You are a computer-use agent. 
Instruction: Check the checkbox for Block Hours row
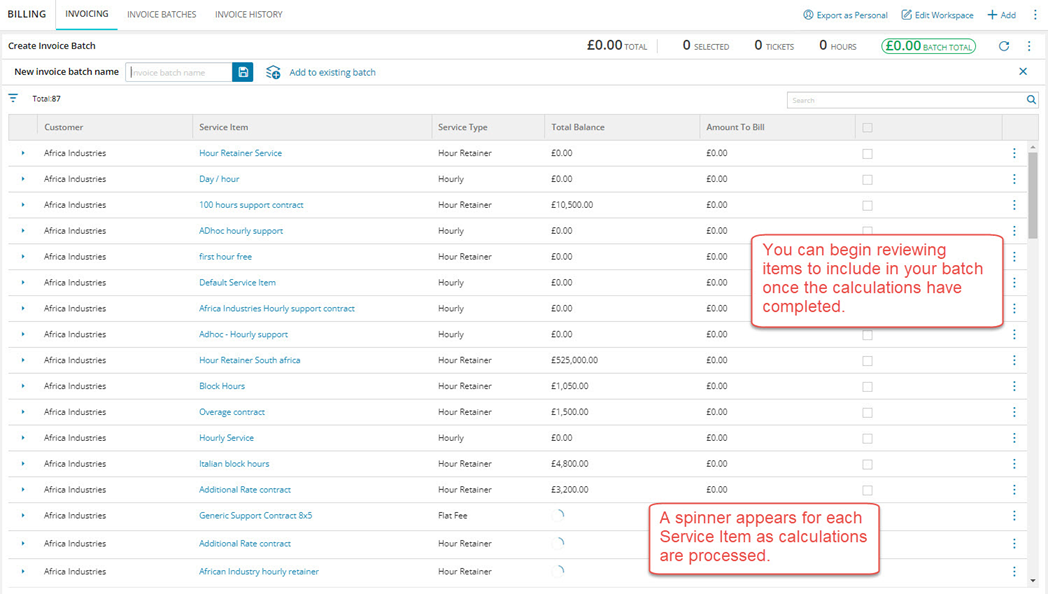[866, 386]
